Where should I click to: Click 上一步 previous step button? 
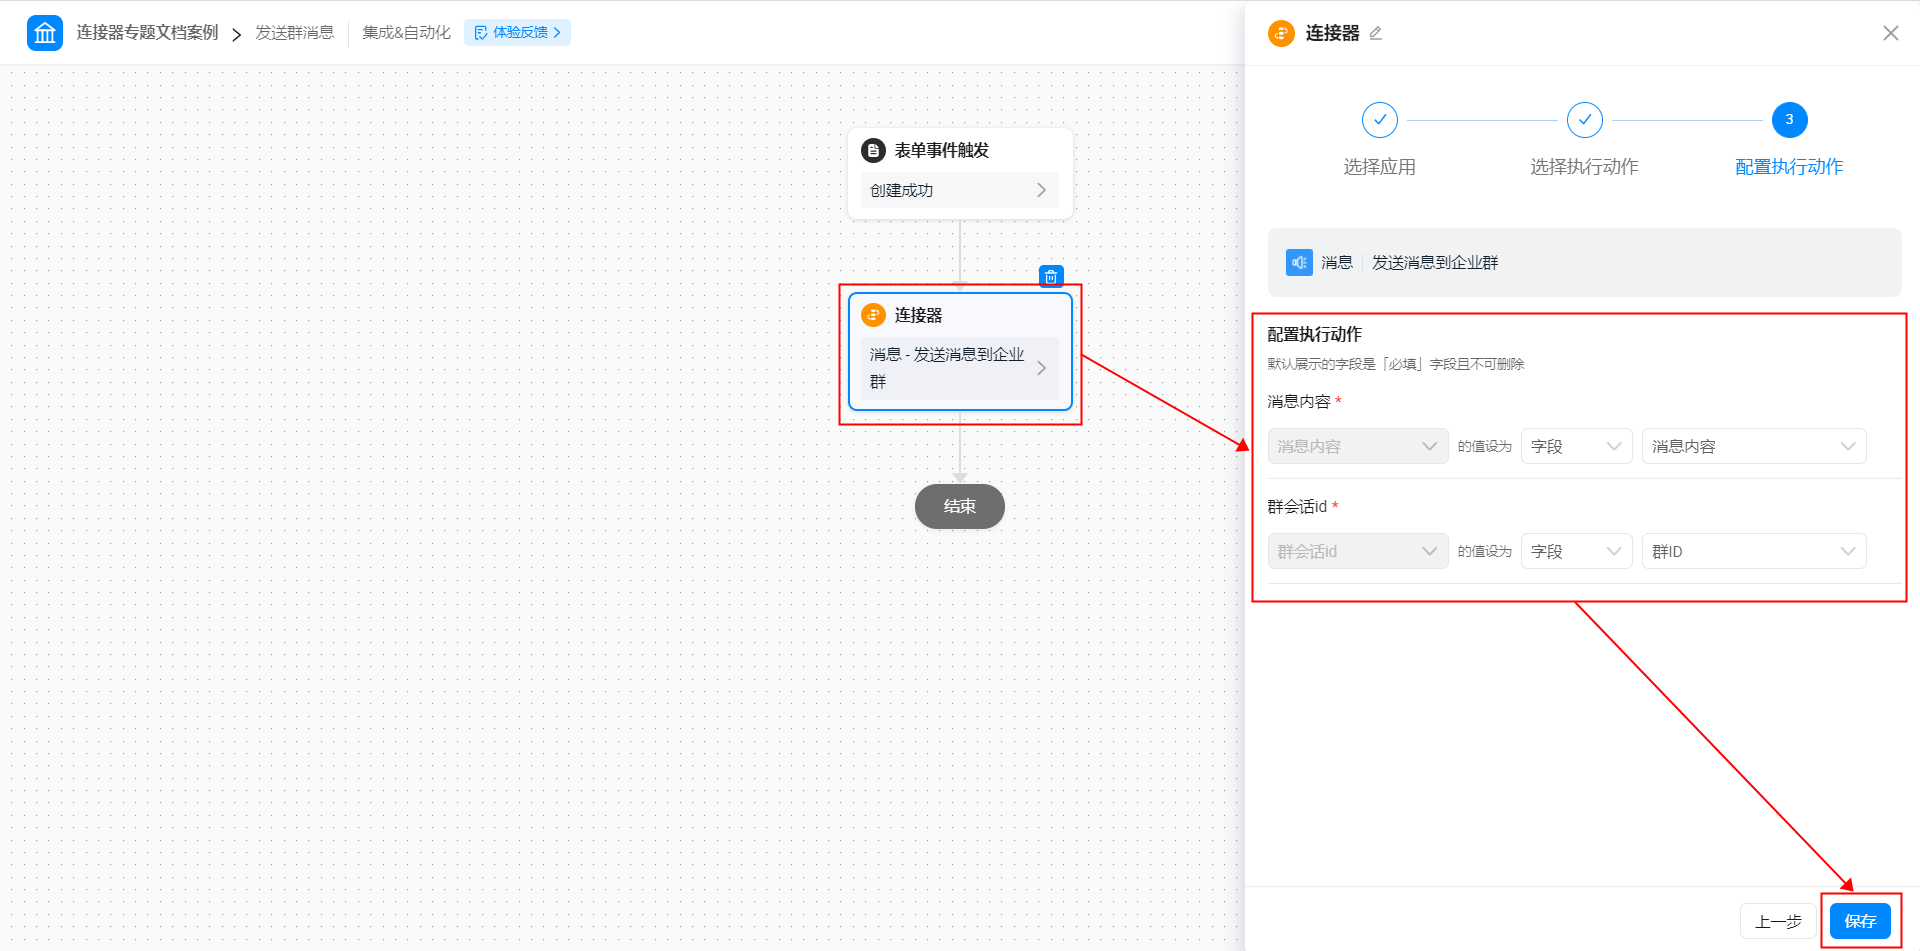tap(1778, 921)
